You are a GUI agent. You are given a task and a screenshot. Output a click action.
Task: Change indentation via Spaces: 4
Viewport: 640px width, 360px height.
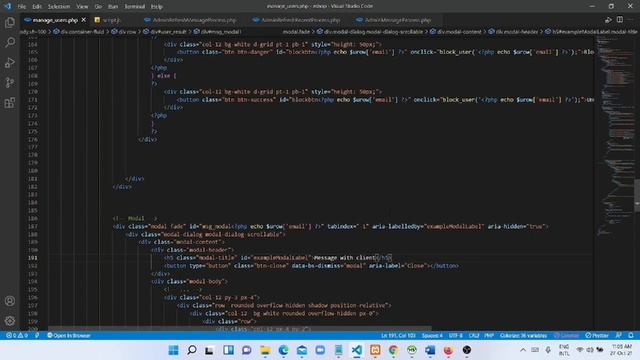click(x=432, y=336)
